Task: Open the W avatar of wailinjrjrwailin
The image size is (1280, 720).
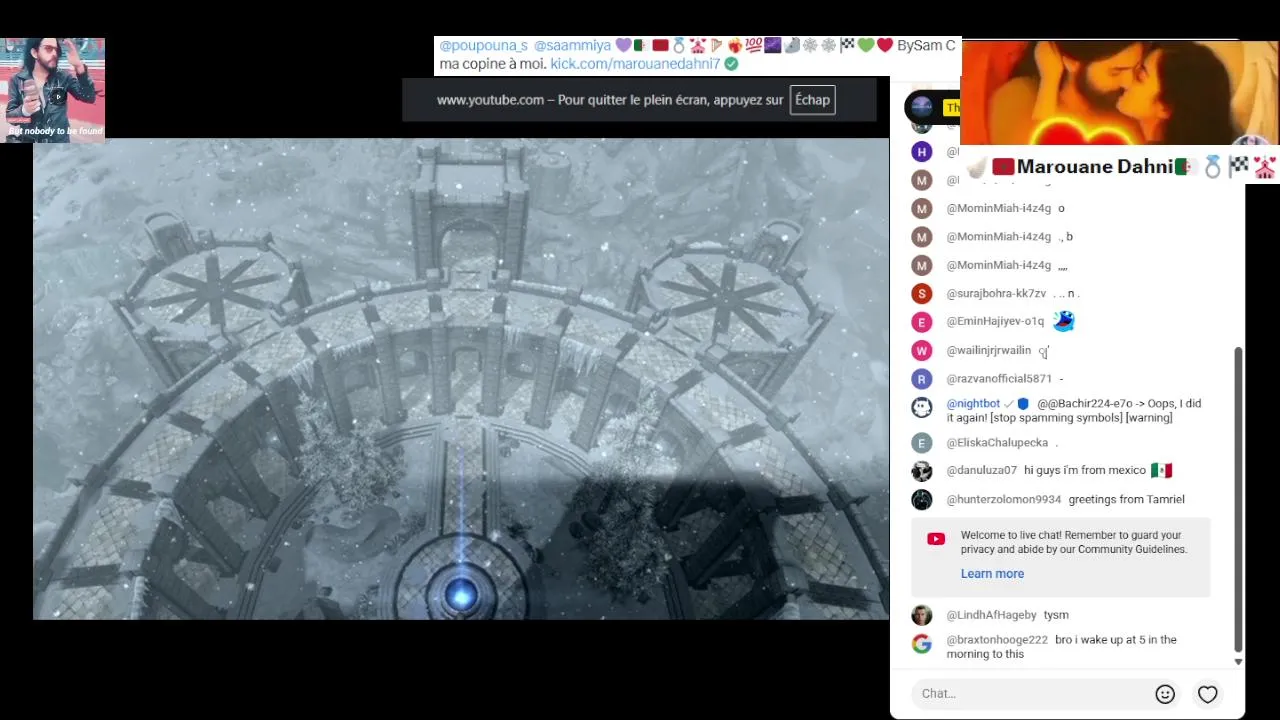Action: (x=922, y=351)
